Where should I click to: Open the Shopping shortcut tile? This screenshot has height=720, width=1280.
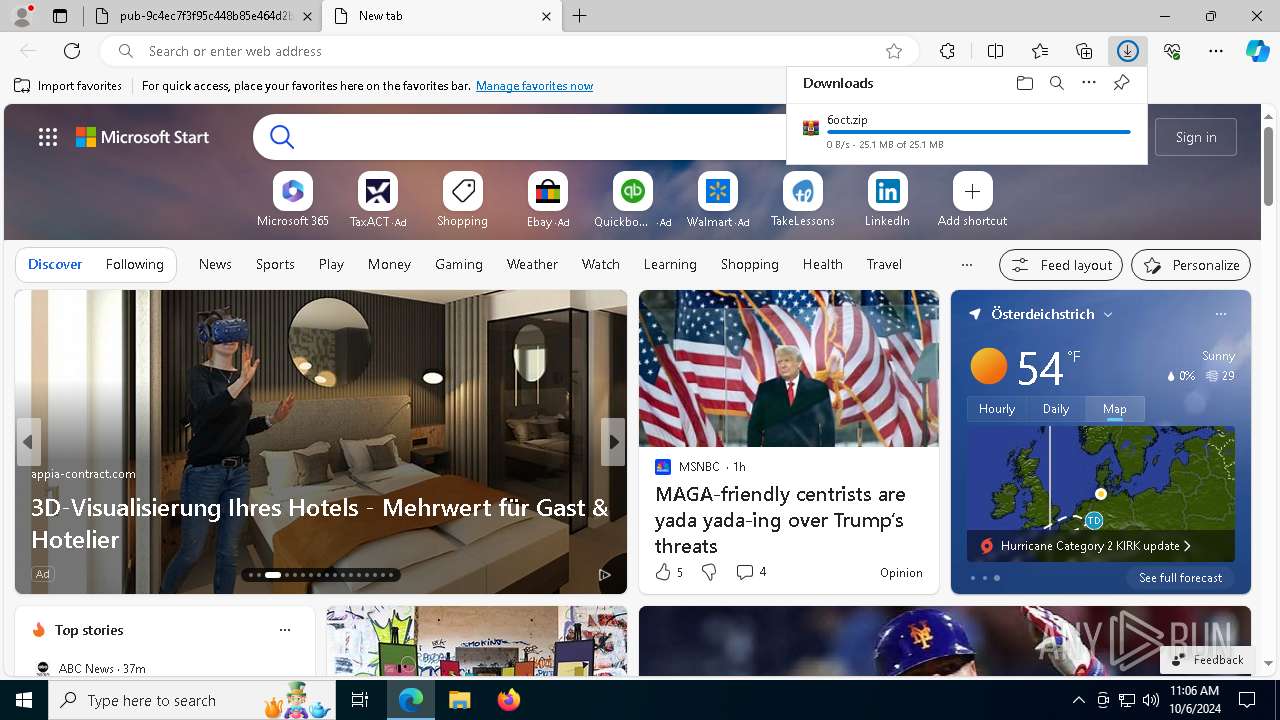tap(463, 200)
